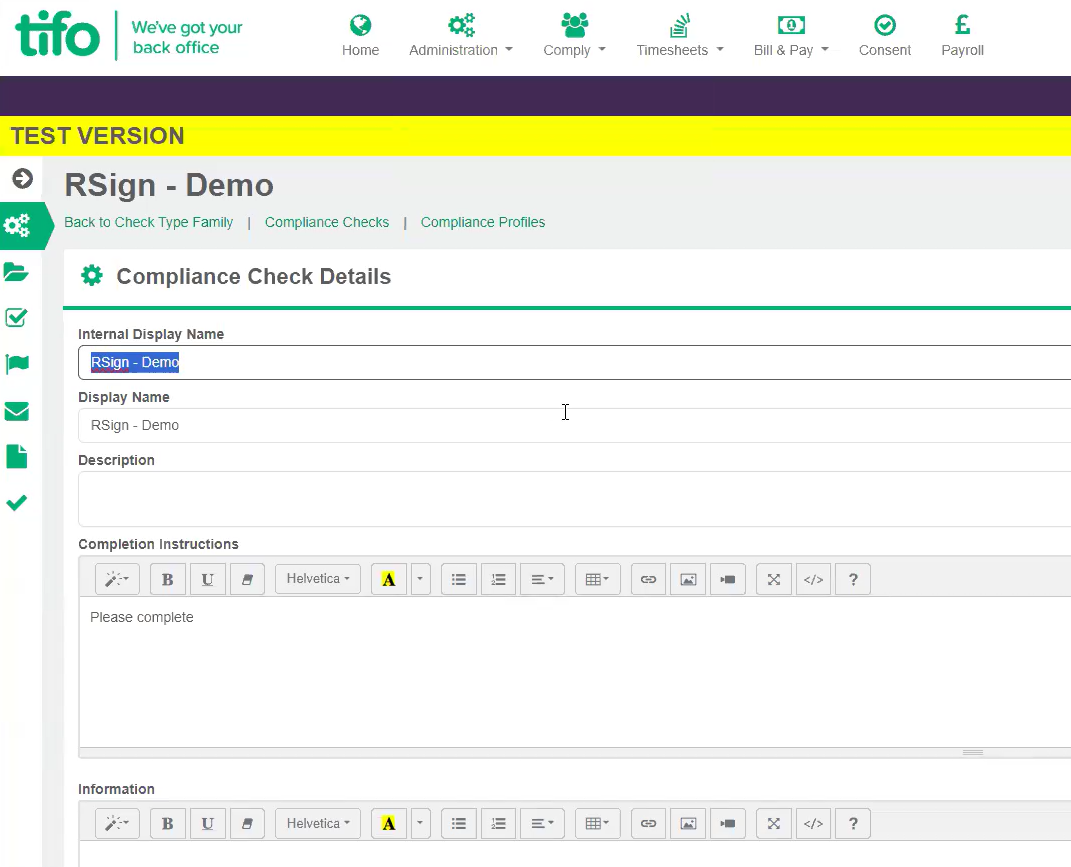Insert bulleted list in Completion Instructions
Image resolution: width=1071 pixels, height=867 pixels.
pos(459,579)
